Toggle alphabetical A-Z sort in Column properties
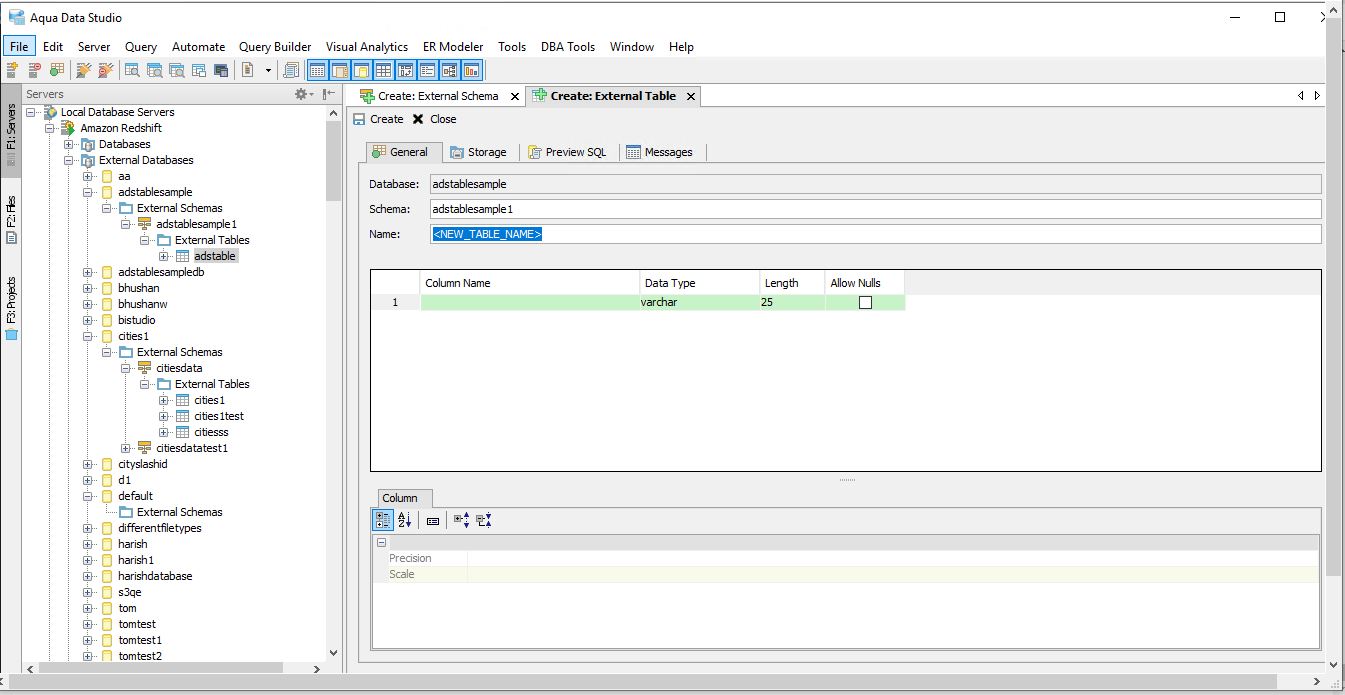Viewport: 1345px width, 695px height. pos(405,520)
